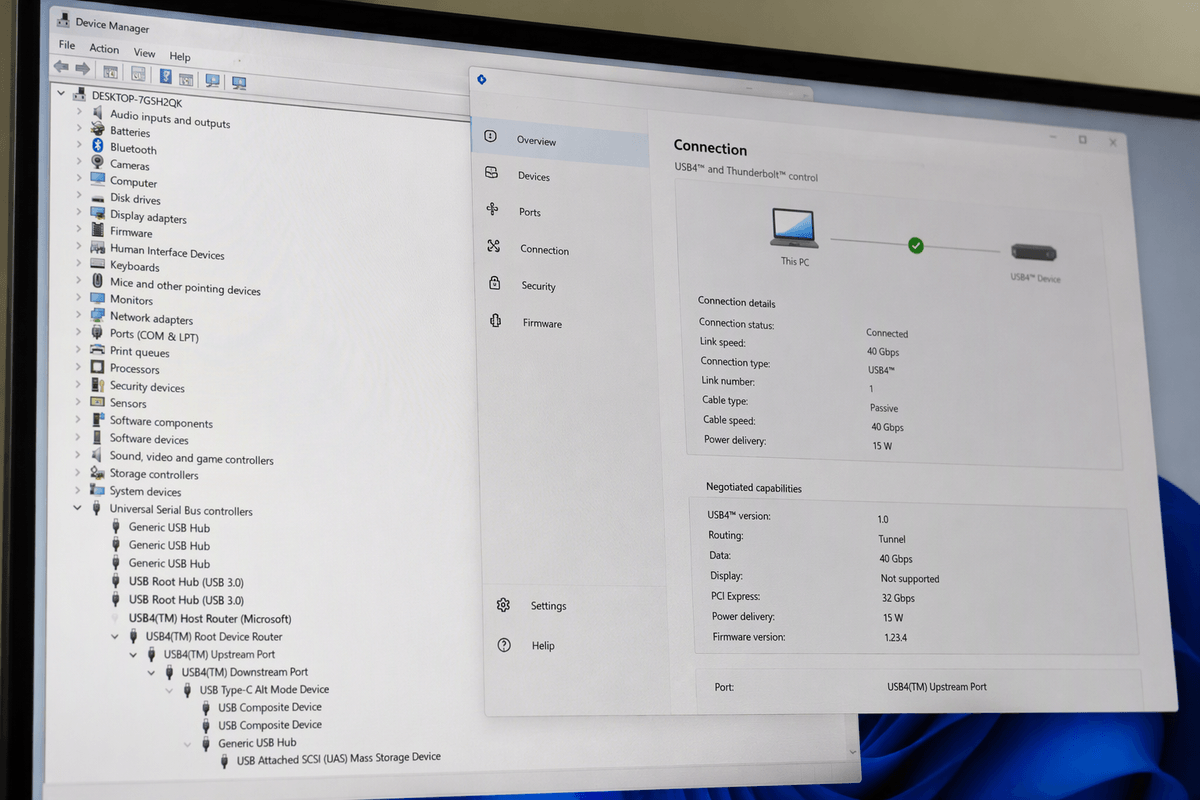Select the Network adapters icon
The image size is (1200, 800).
97,316
